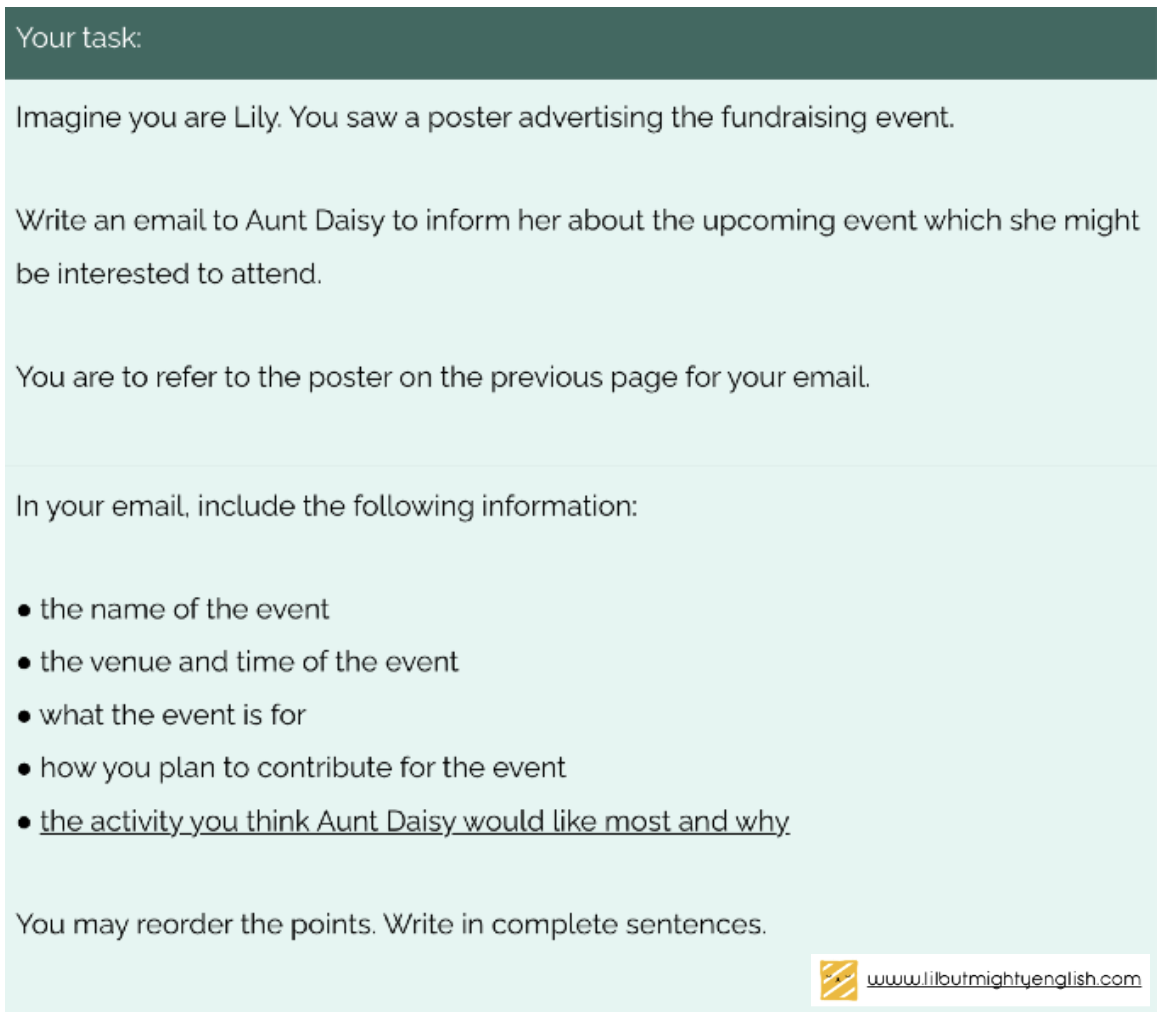Click the bullet dot before 'the name of the event'
The width and height of the screenshot is (1166, 1012).
tap(25, 610)
